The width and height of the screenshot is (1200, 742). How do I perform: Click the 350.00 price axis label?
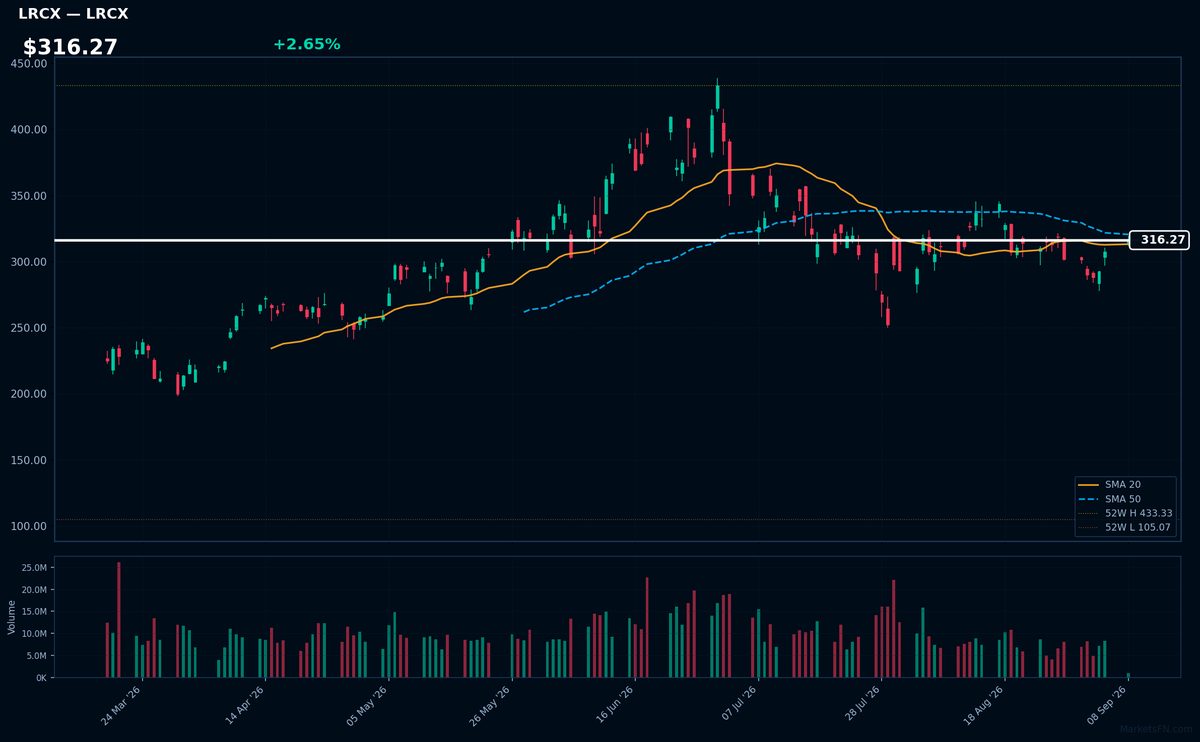pyautogui.click(x=29, y=195)
